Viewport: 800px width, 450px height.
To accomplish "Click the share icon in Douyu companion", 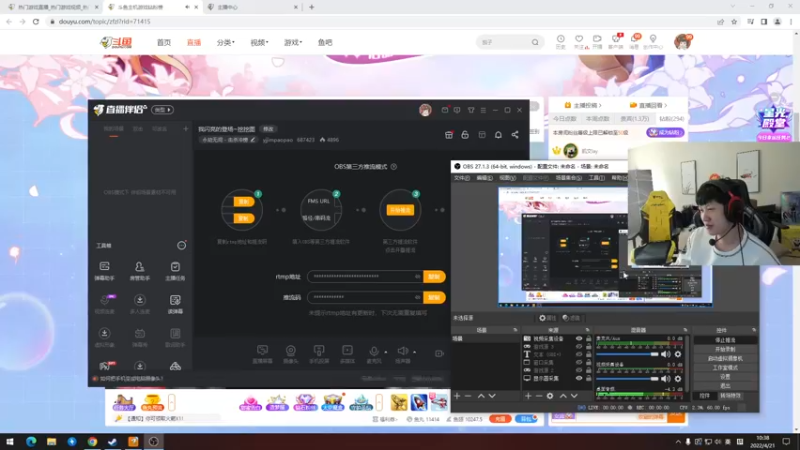I will pos(515,135).
